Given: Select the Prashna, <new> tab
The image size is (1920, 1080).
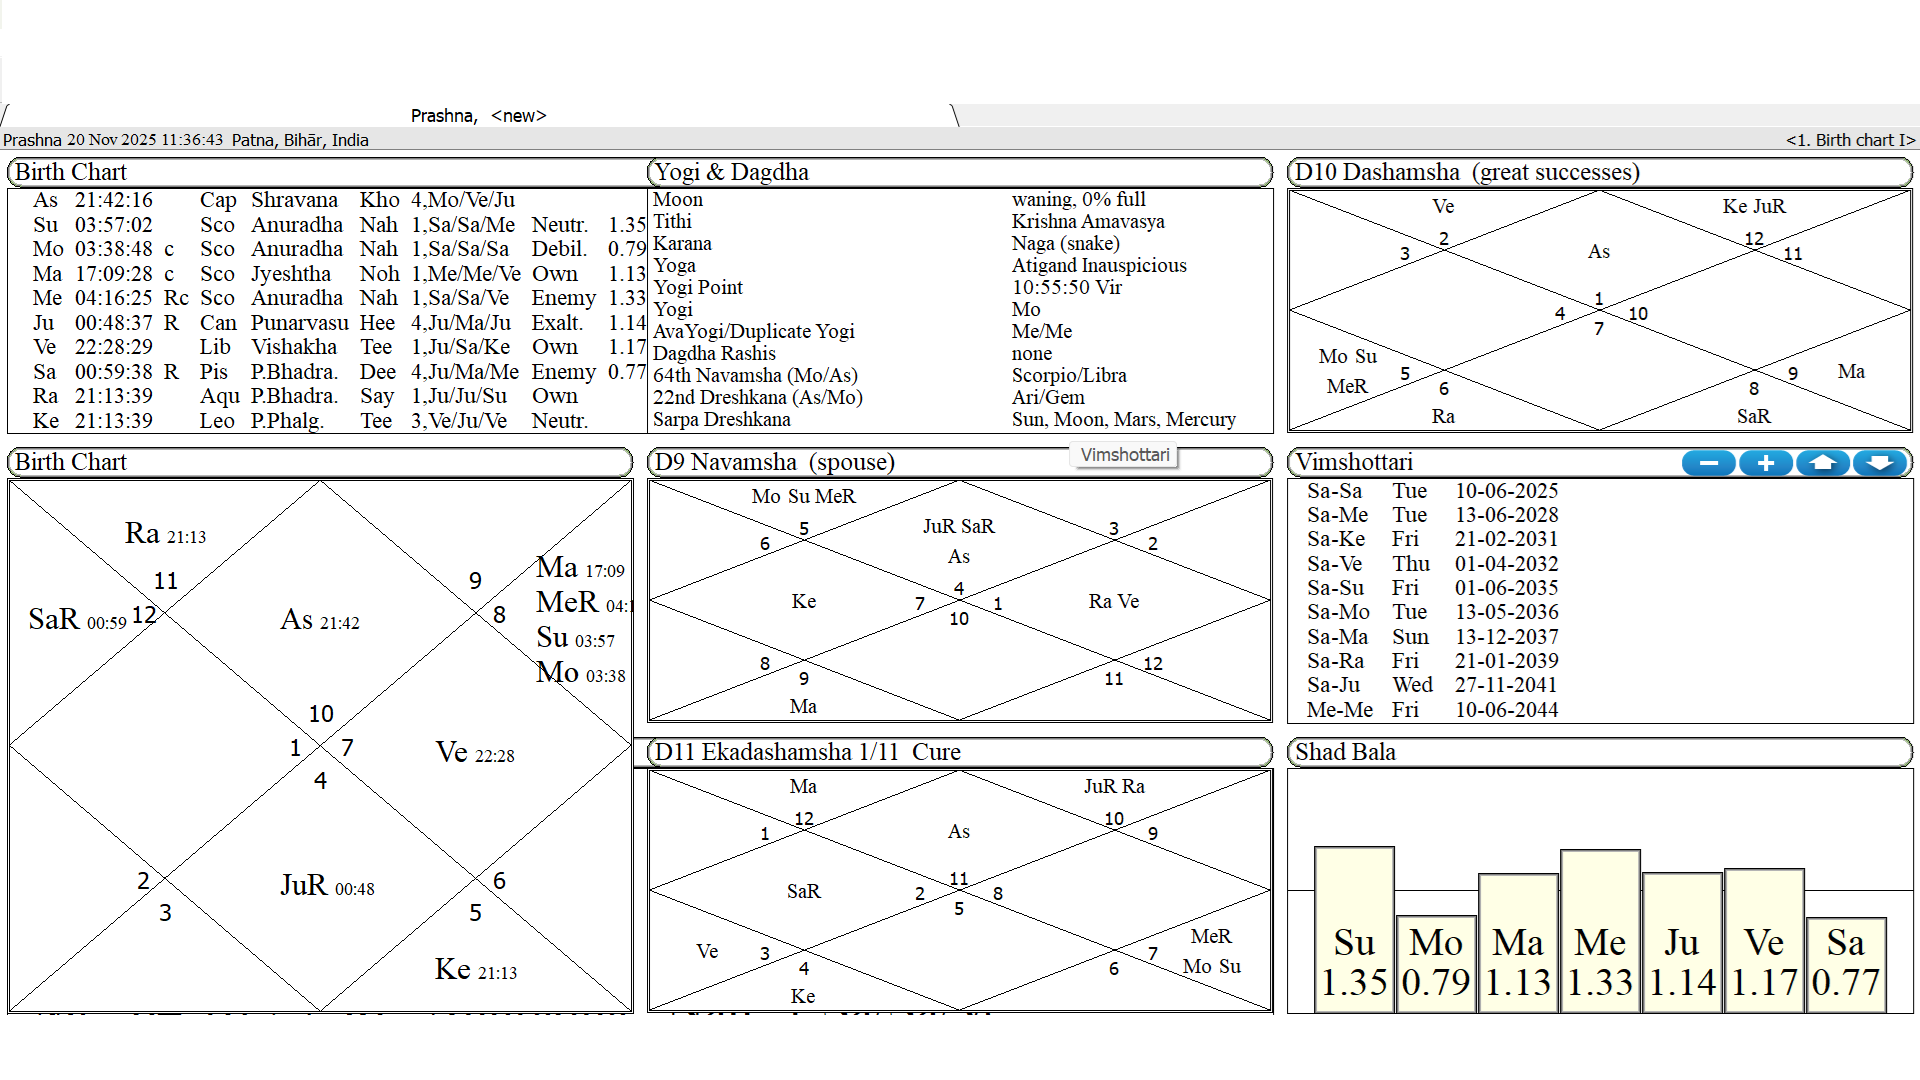Looking at the screenshot, I should [478, 115].
